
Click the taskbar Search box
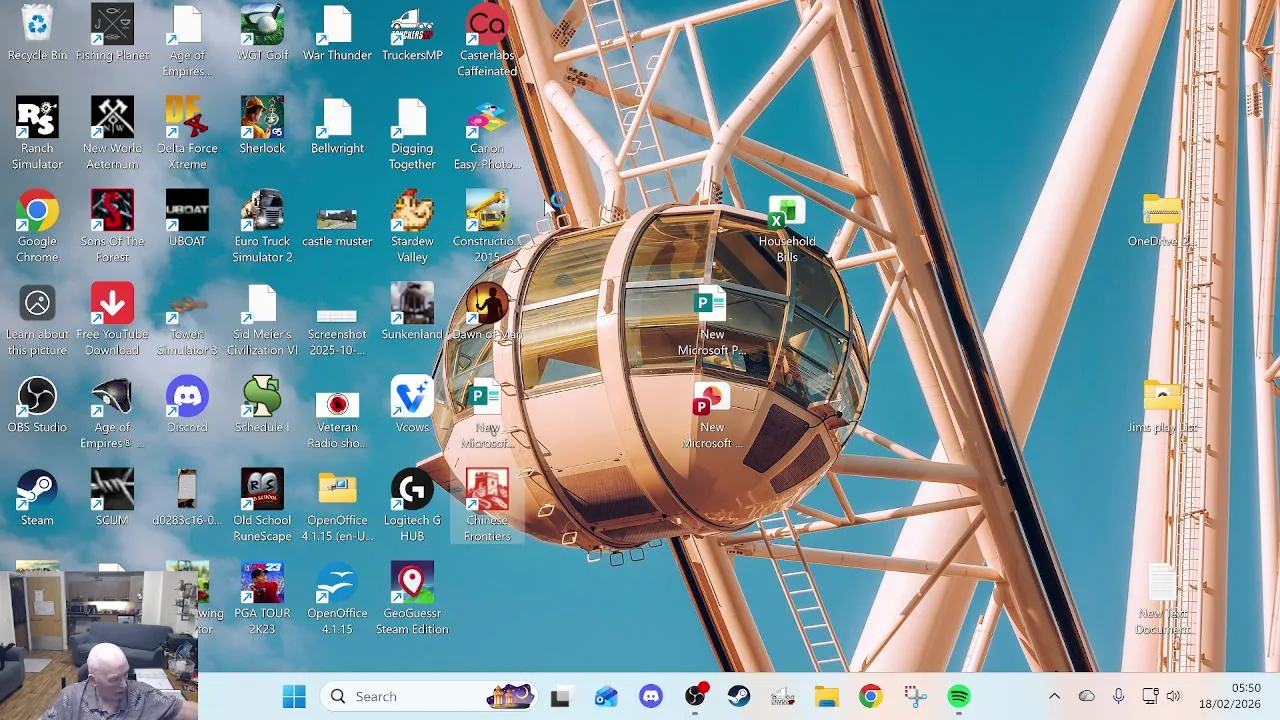[428, 696]
